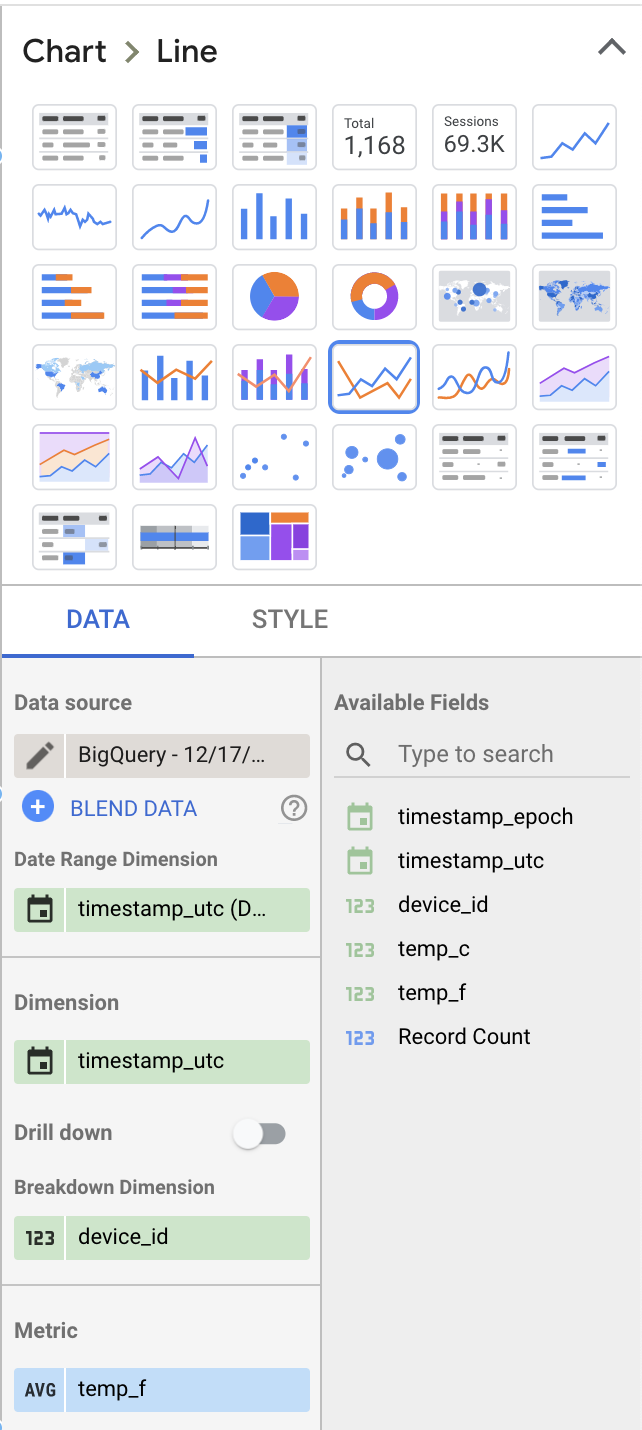
Task: Select the horizontal bar chart icon
Action: click(574, 217)
